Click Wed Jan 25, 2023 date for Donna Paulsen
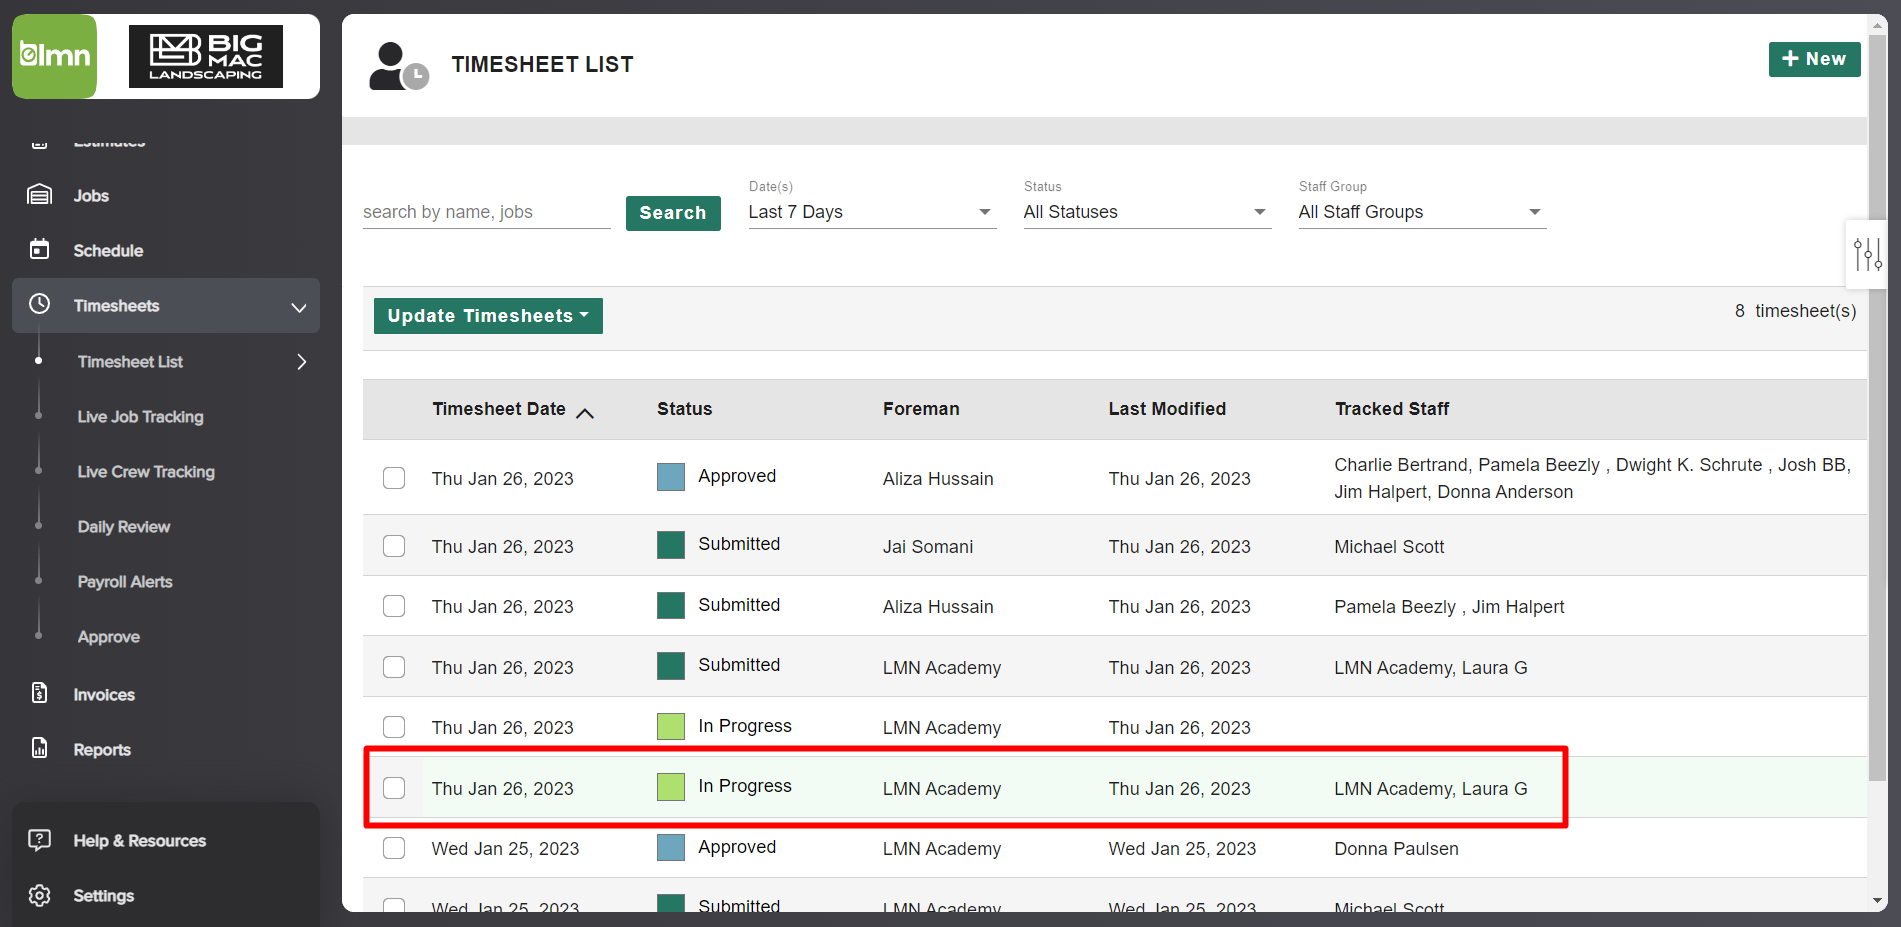Image resolution: width=1901 pixels, height=927 pixels. click(x=505, y=849)
